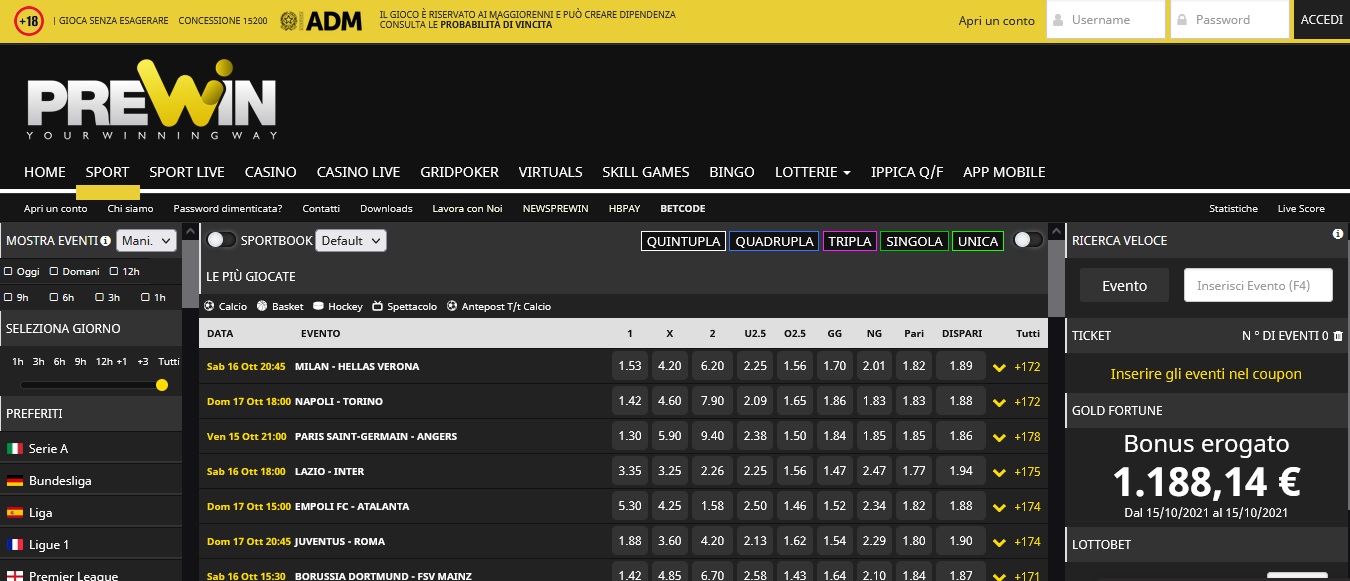Image resolution: width=1350 pixels, height=581 pixels.
Task: Click the German flag for Bundesliga
Action: [15, 481]
